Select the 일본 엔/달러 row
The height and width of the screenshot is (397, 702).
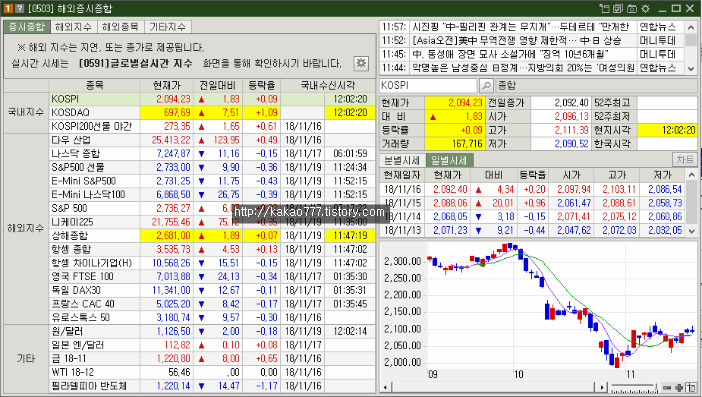[212, 345]
